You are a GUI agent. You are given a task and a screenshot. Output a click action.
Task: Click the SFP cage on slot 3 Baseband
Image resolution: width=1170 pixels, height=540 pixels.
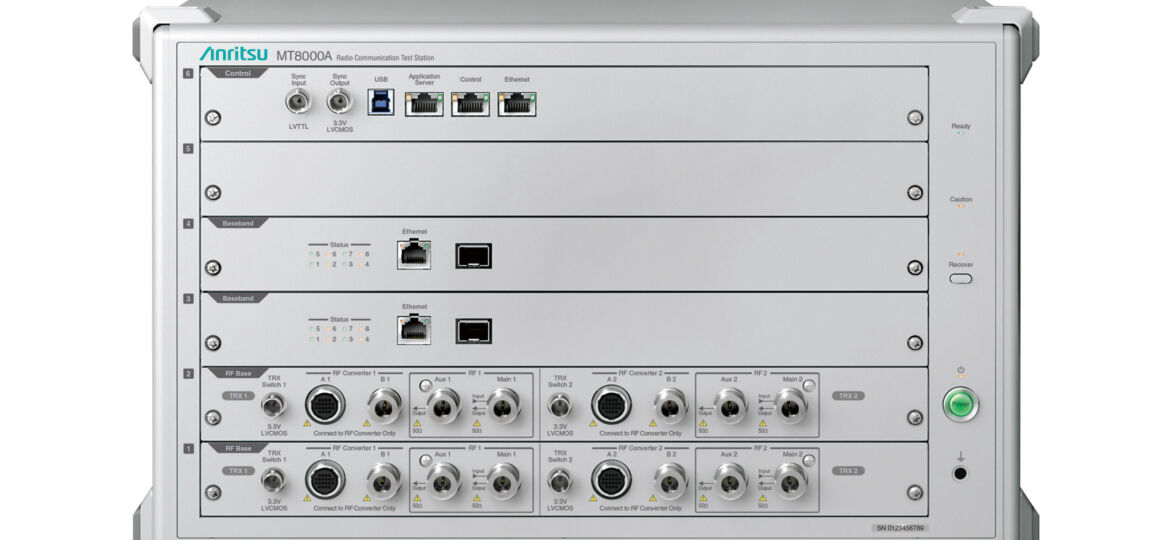click(474, 330)
